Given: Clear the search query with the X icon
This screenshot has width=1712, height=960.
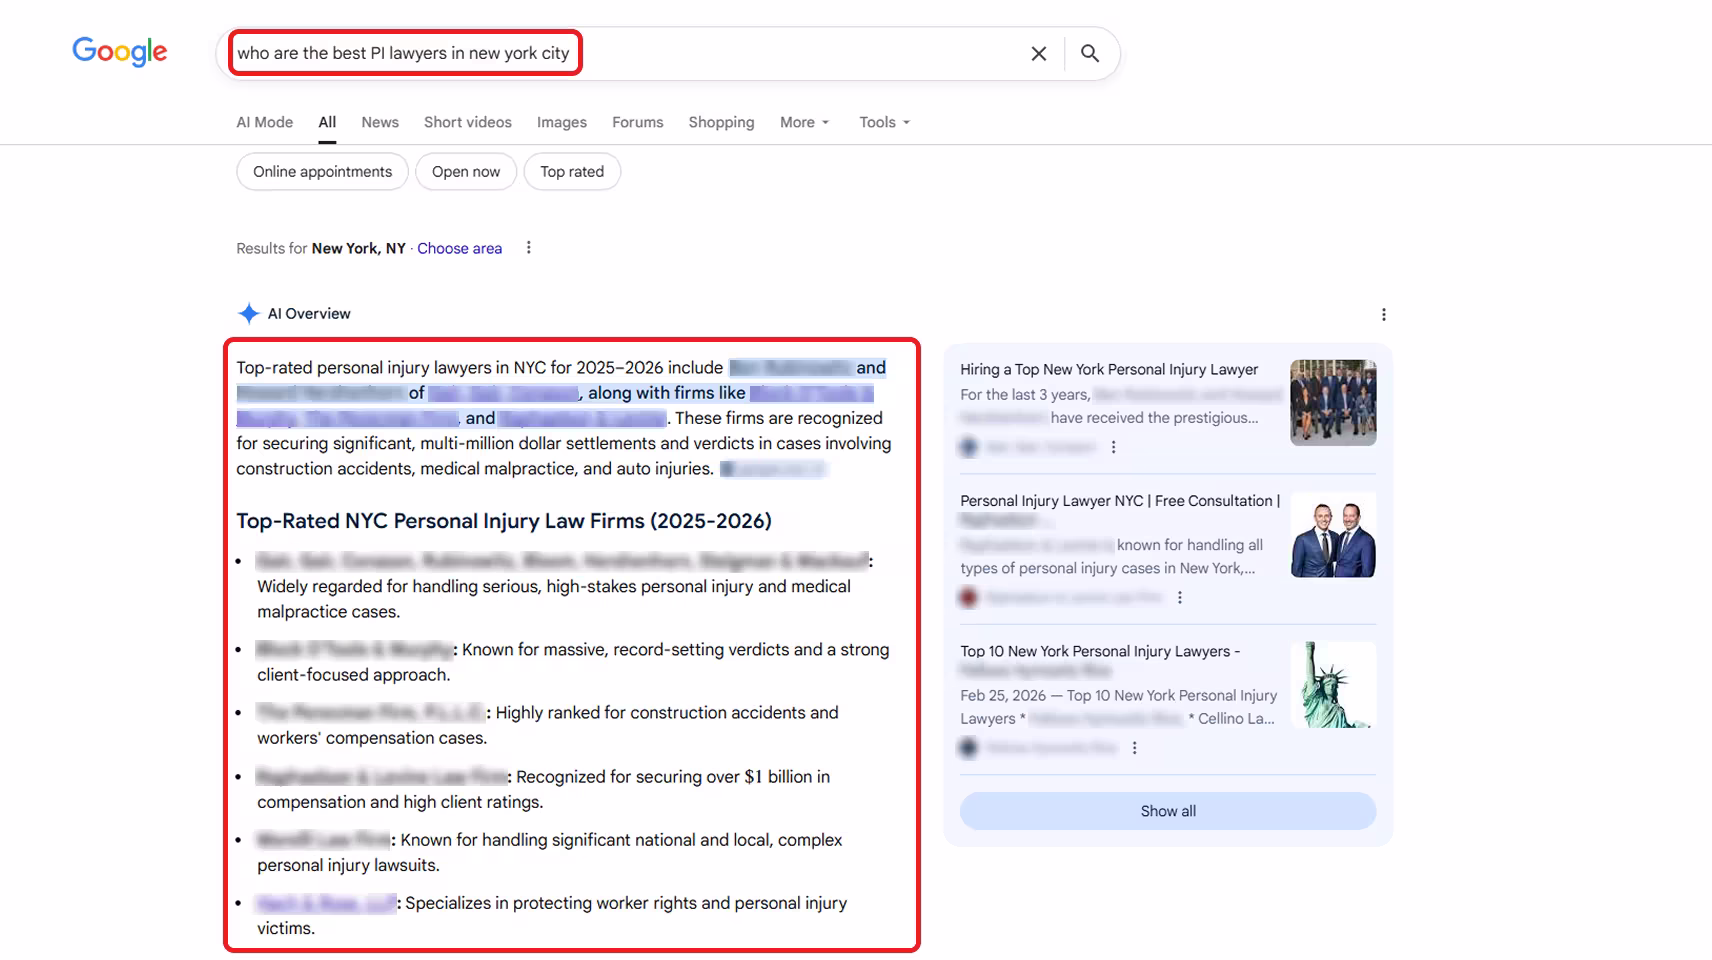Looking at the screenshot, I should click(1039, 53).
